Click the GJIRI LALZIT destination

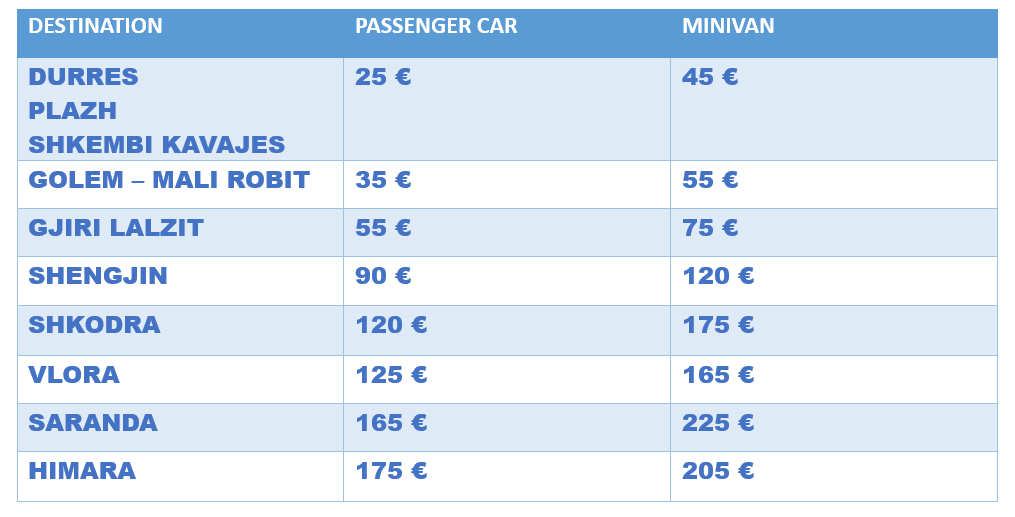(x=116, y=229)
